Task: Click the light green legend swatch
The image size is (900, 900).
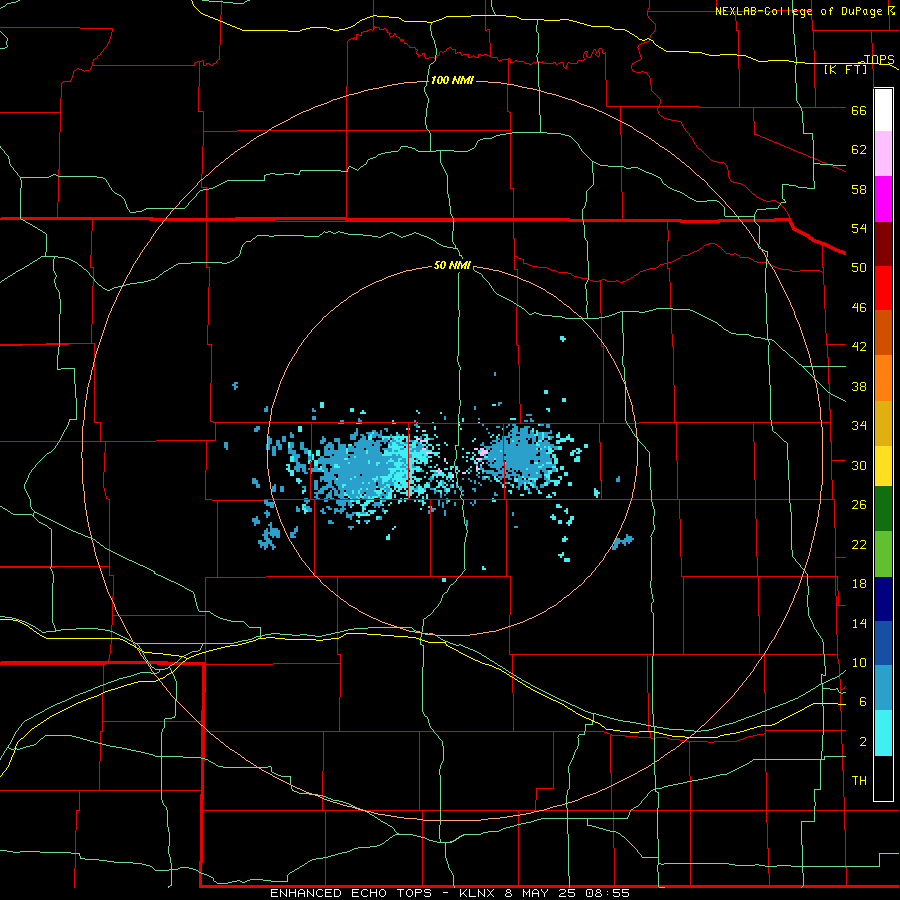Action: tap(883, 554)
